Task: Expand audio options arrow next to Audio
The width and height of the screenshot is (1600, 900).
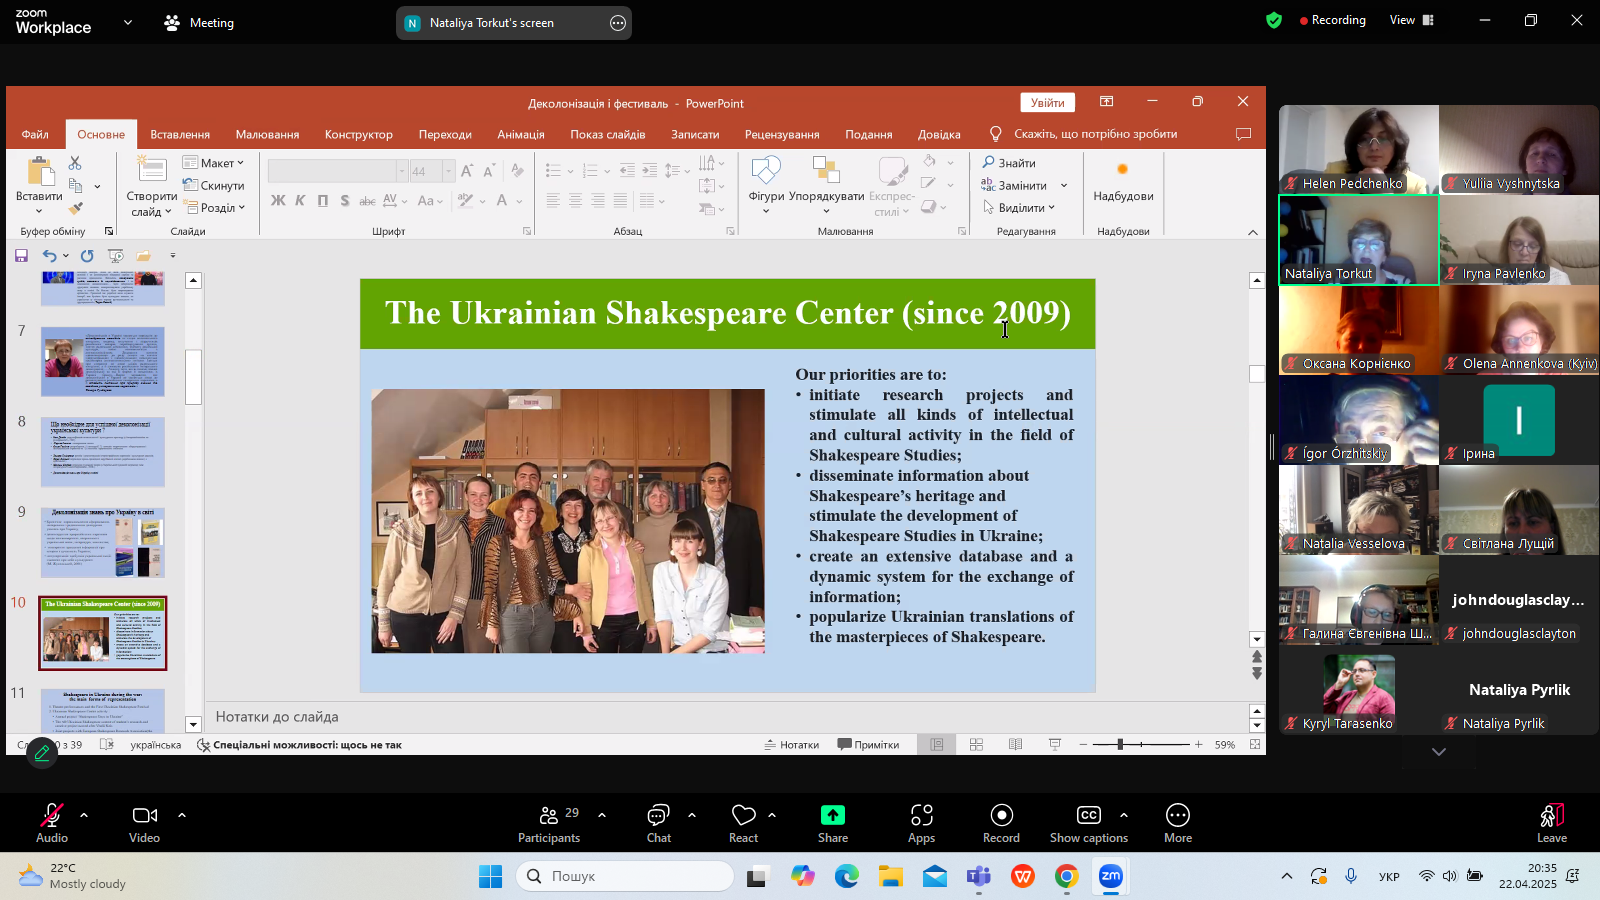Action: [x=84, y=815]
